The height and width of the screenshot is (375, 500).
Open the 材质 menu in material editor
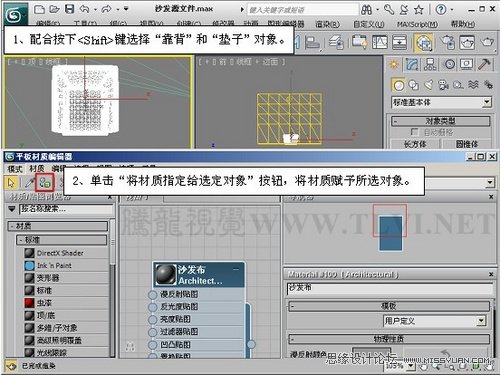tap(37, 169)
